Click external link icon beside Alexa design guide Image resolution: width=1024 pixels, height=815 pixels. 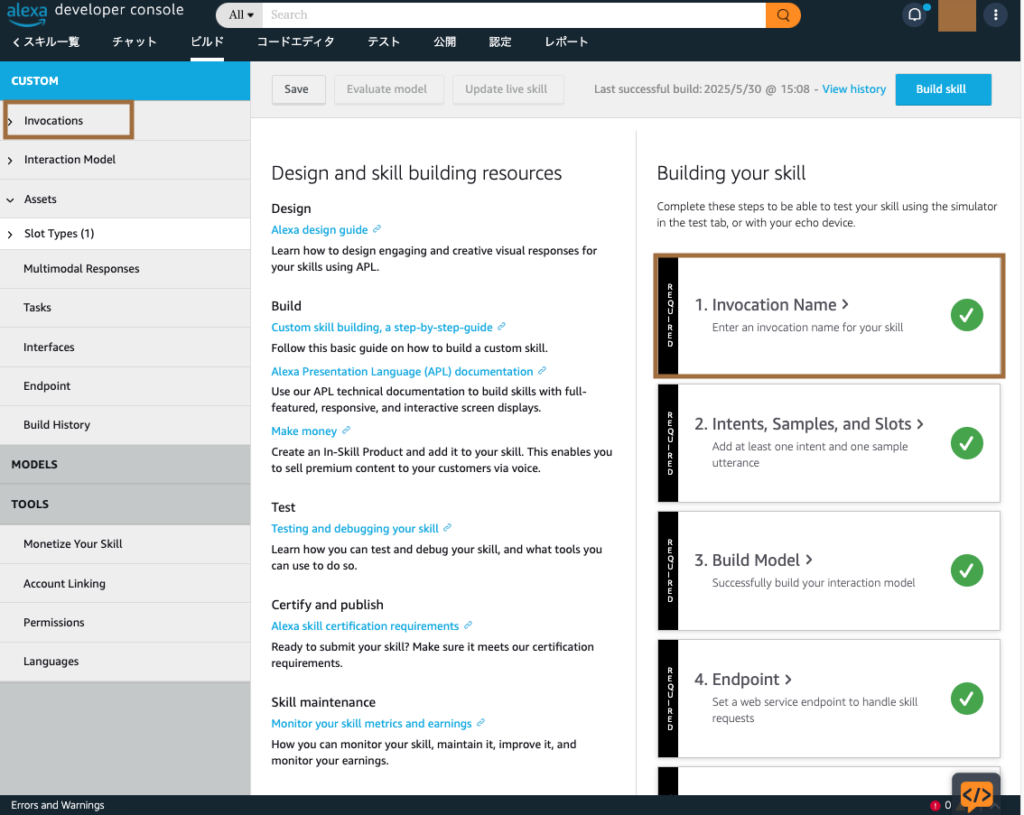[x=377, y=229]
